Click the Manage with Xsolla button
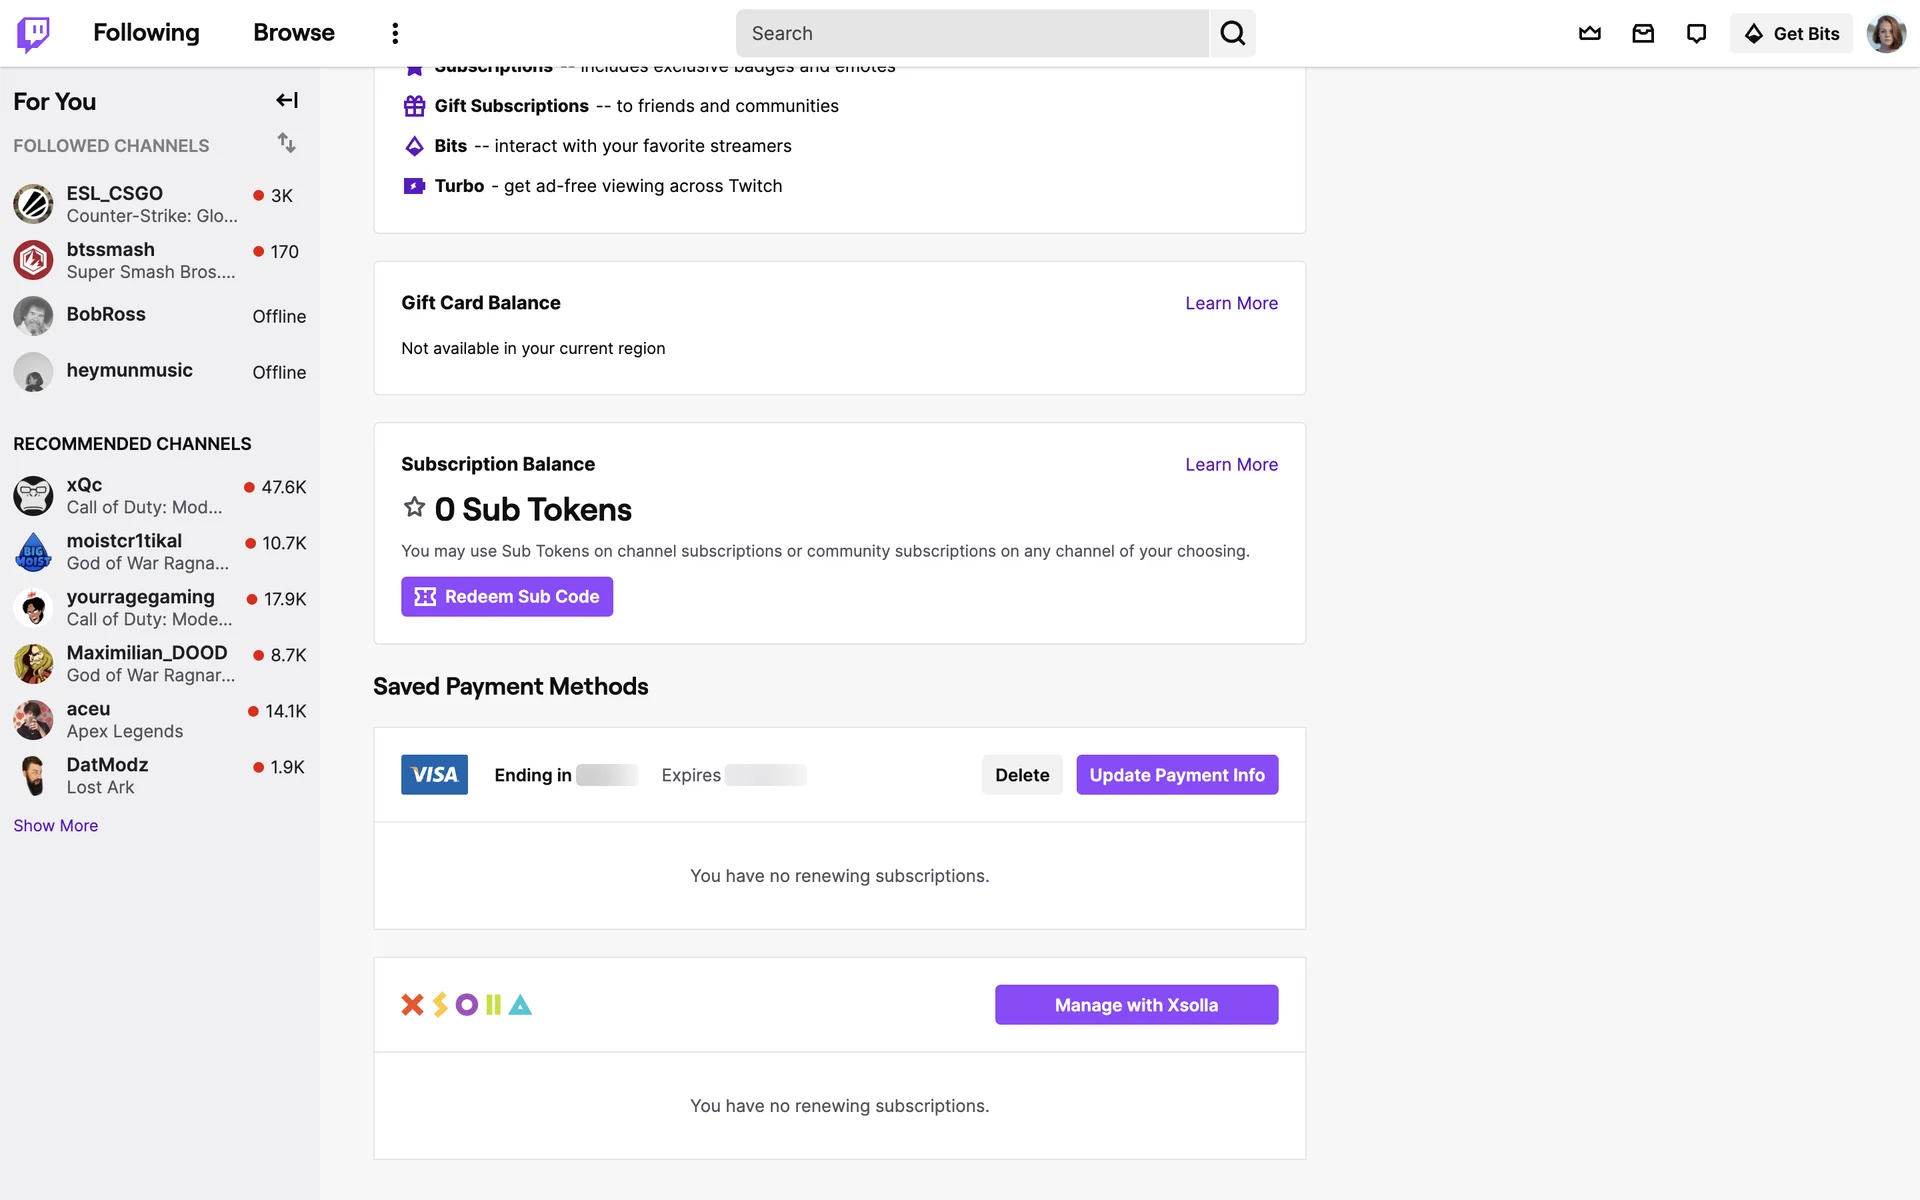This screenshot has height=1200, width=1920. 1136,1005
